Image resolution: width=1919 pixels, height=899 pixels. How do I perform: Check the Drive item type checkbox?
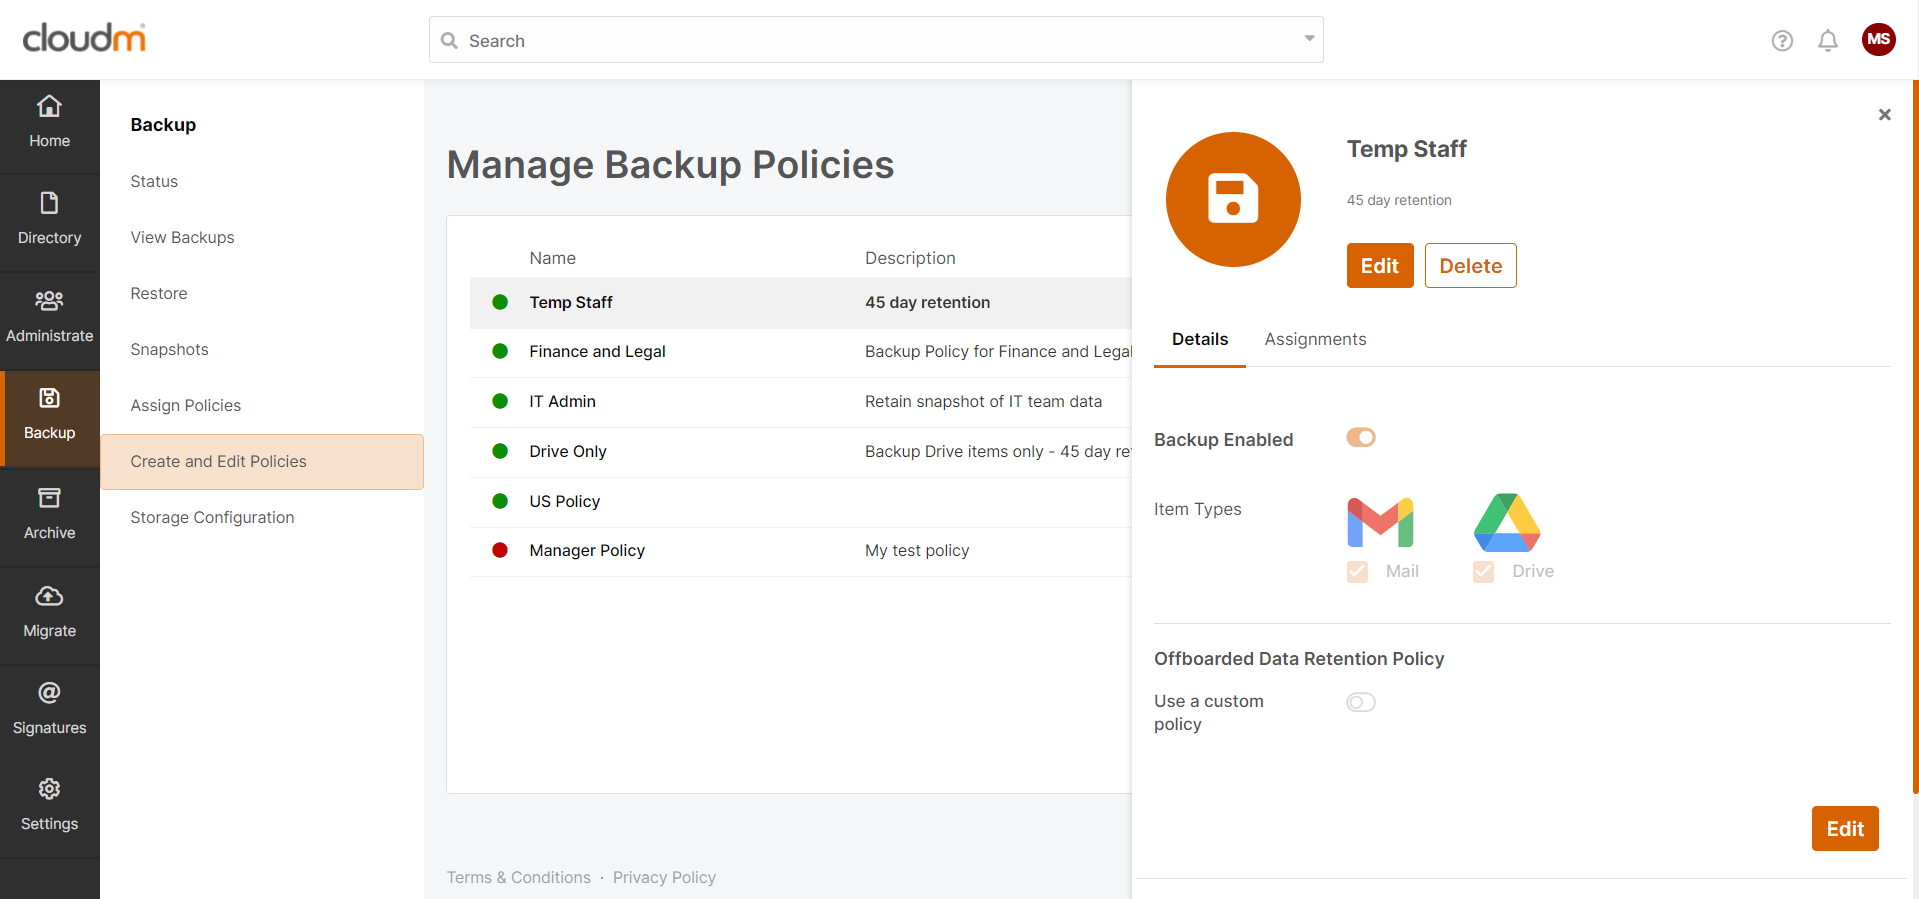coord(1483,572)
